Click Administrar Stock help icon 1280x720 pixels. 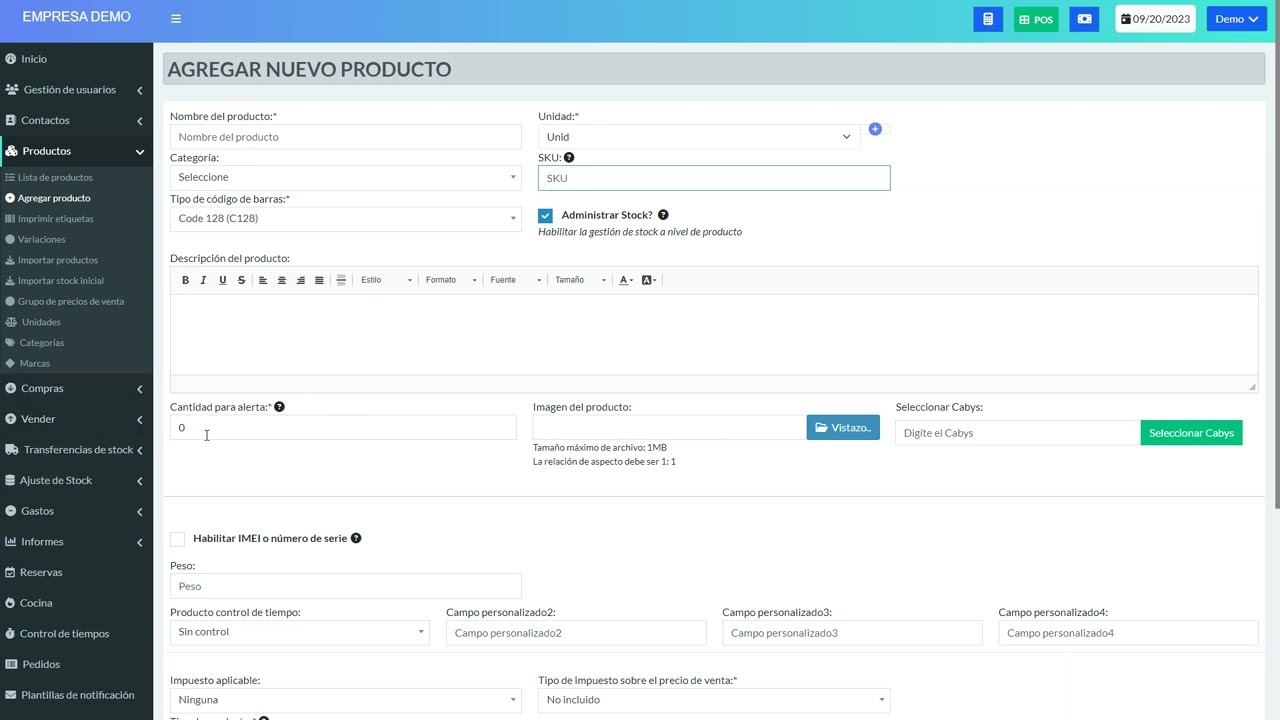663,215
